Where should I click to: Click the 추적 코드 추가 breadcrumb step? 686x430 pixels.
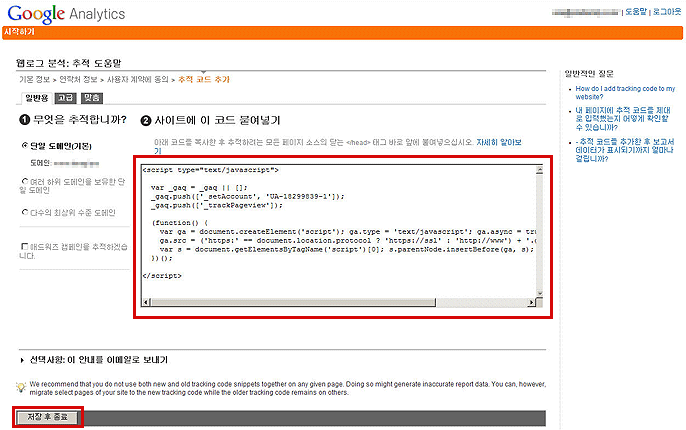203,80
